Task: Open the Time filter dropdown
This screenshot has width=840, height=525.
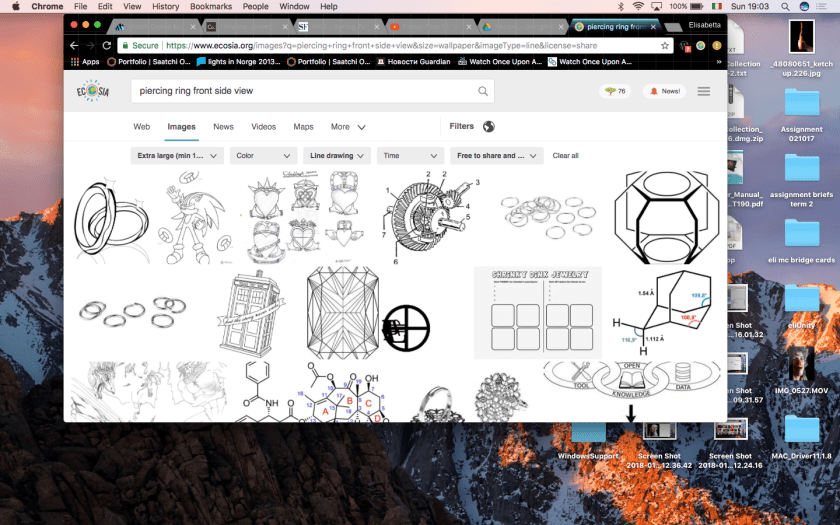Action: [x=410, y=156]
